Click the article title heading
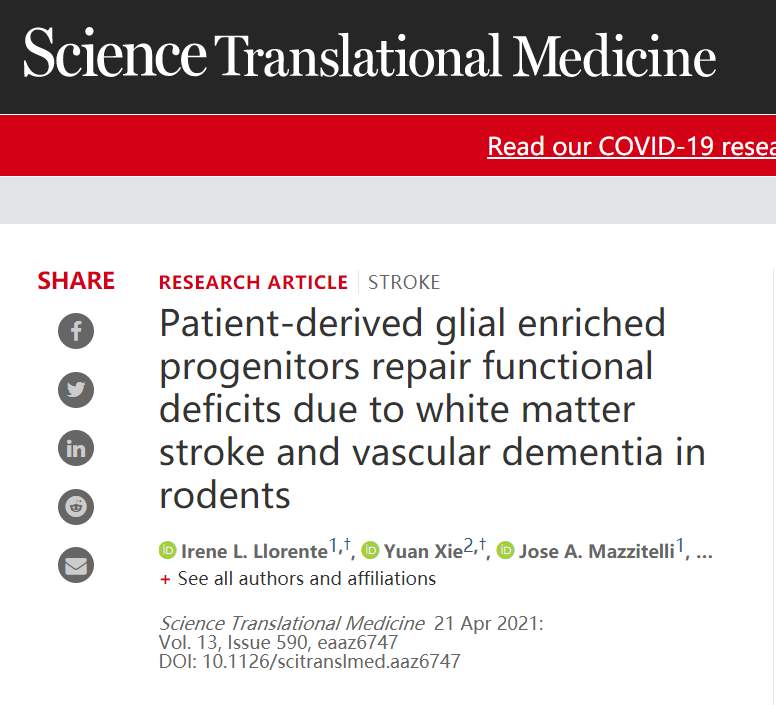Viewport: 776px width, 705px height. click(x=432, y=409)
